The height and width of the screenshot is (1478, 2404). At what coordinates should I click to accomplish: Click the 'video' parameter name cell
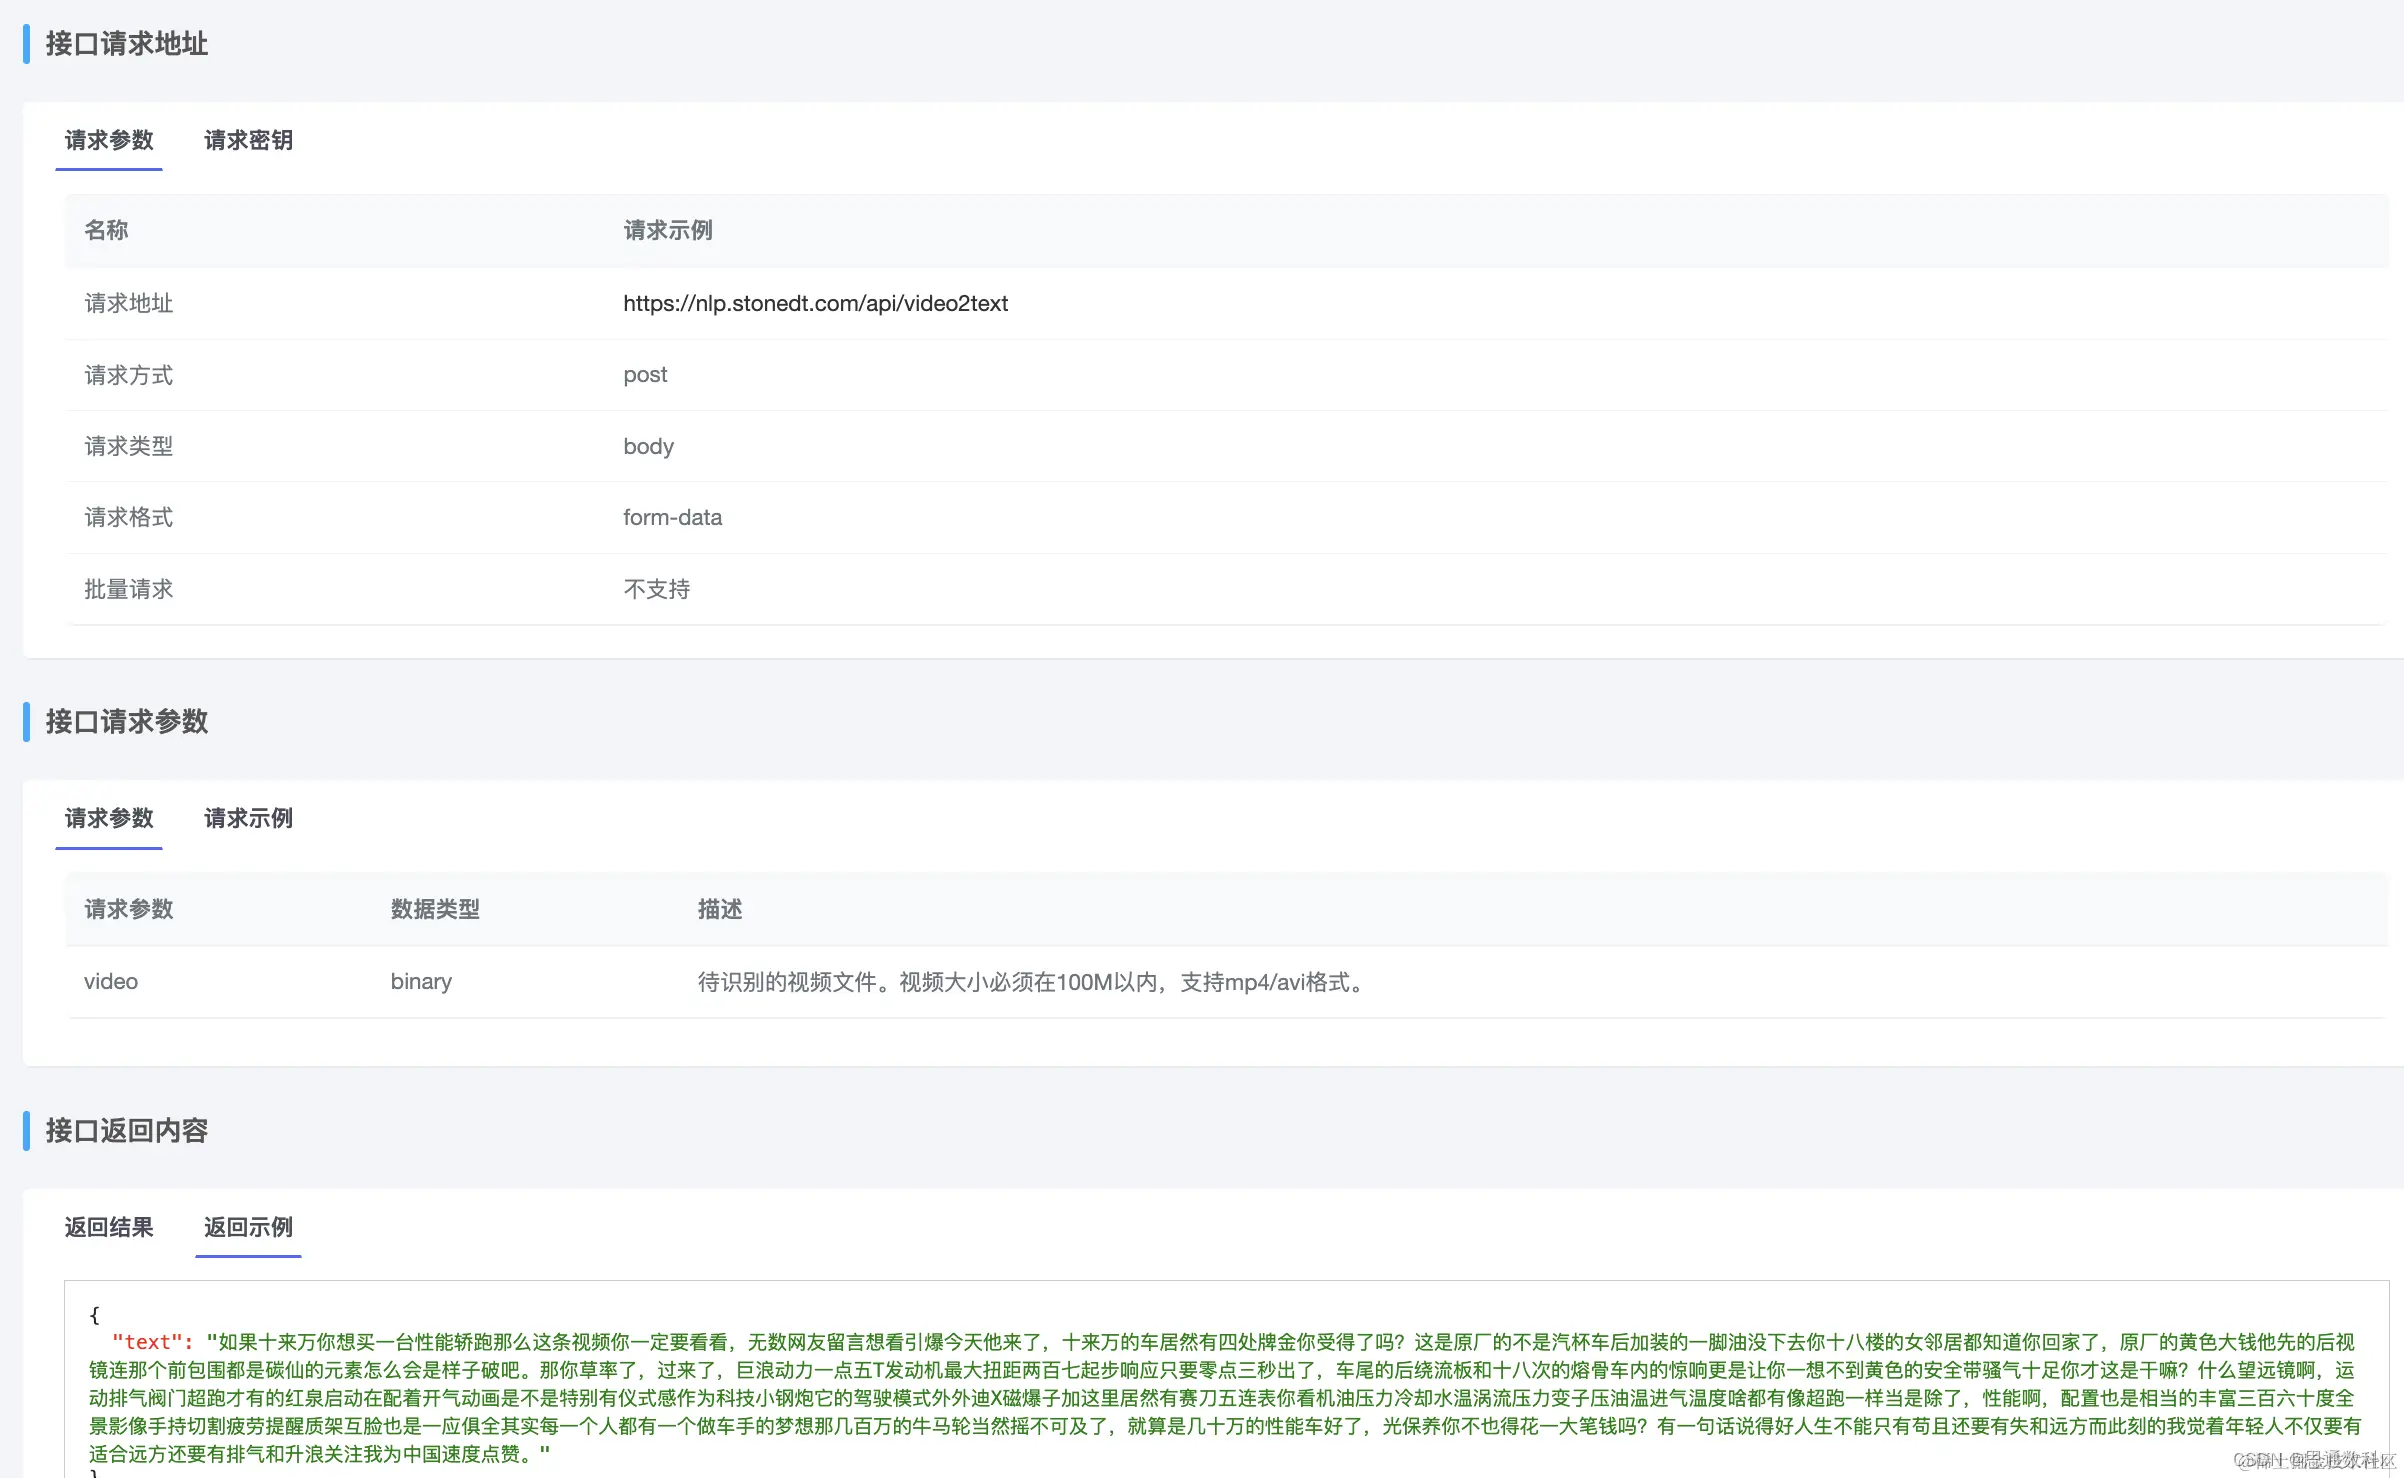tap(111, 981)
